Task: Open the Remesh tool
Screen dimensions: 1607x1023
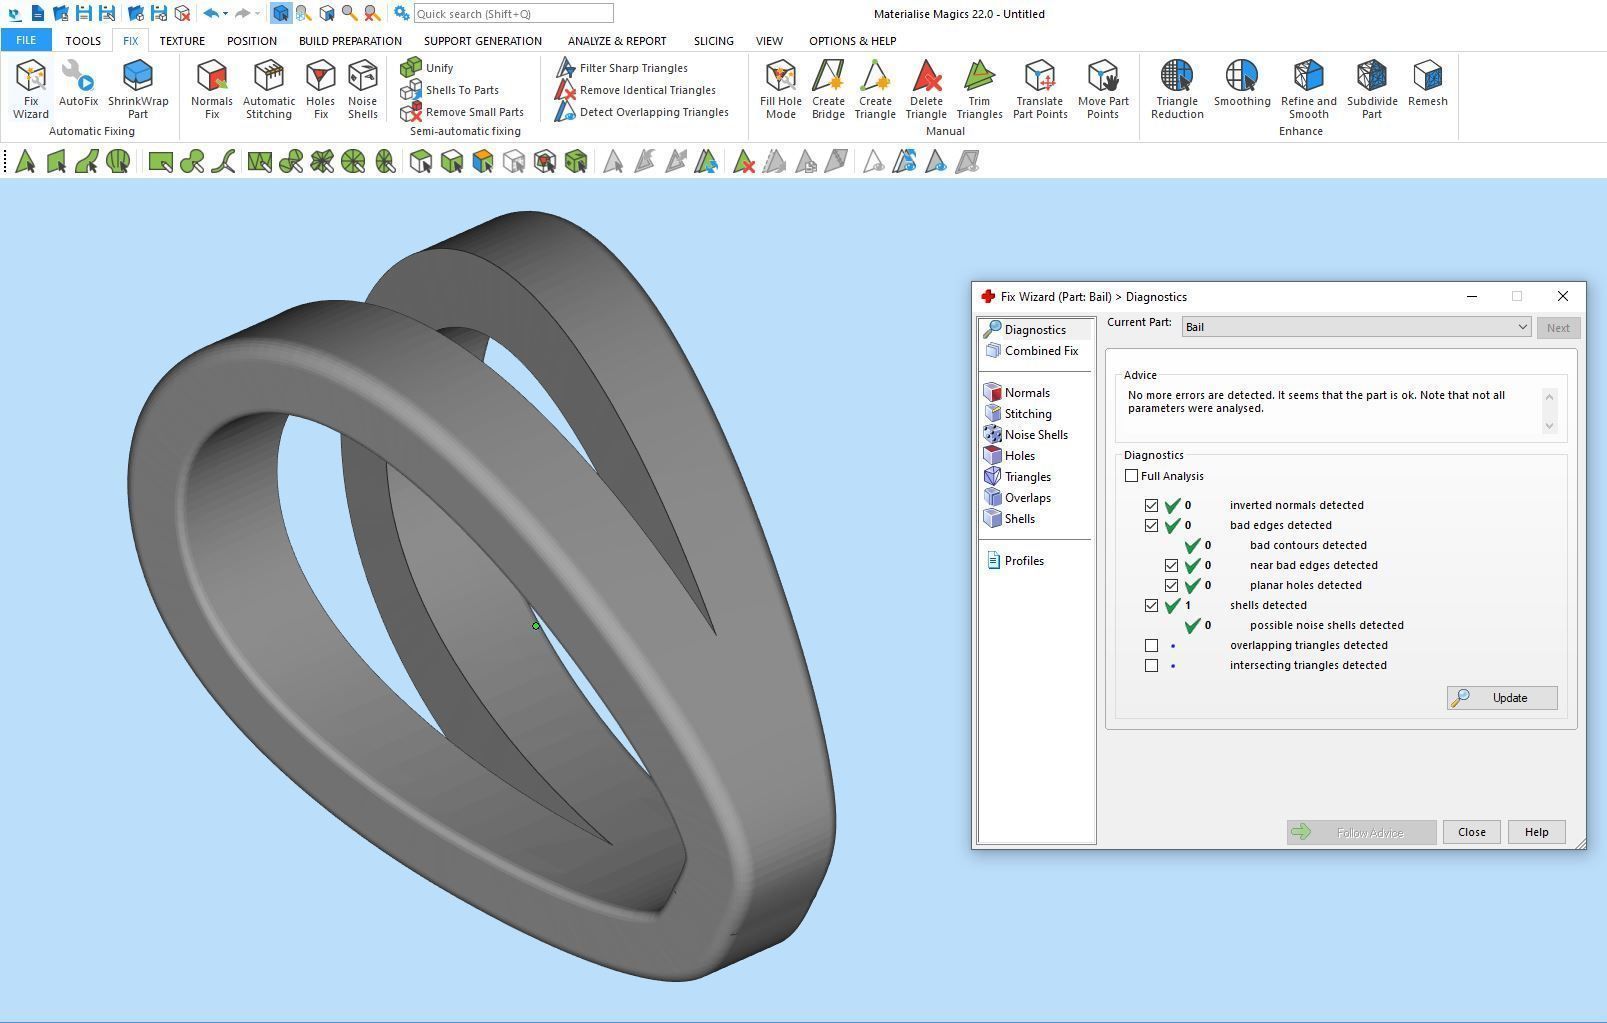Action: [x=1428, y=83]
